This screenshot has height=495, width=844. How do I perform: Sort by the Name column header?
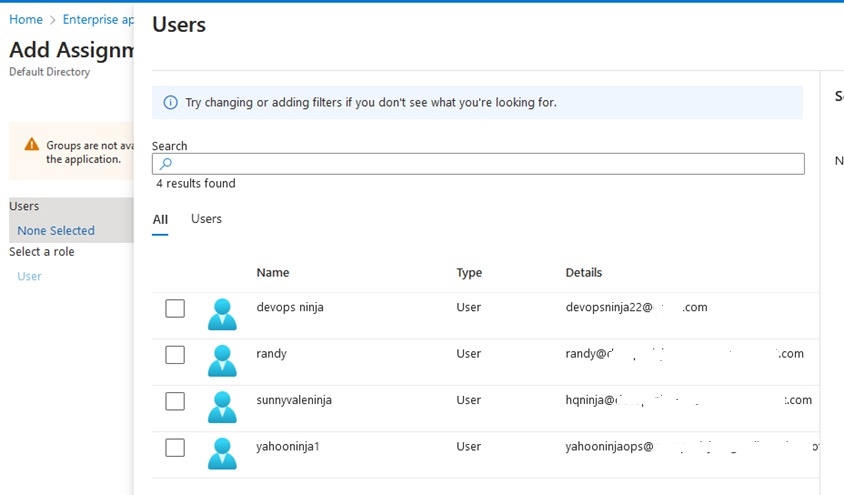(x=272, y=273)
